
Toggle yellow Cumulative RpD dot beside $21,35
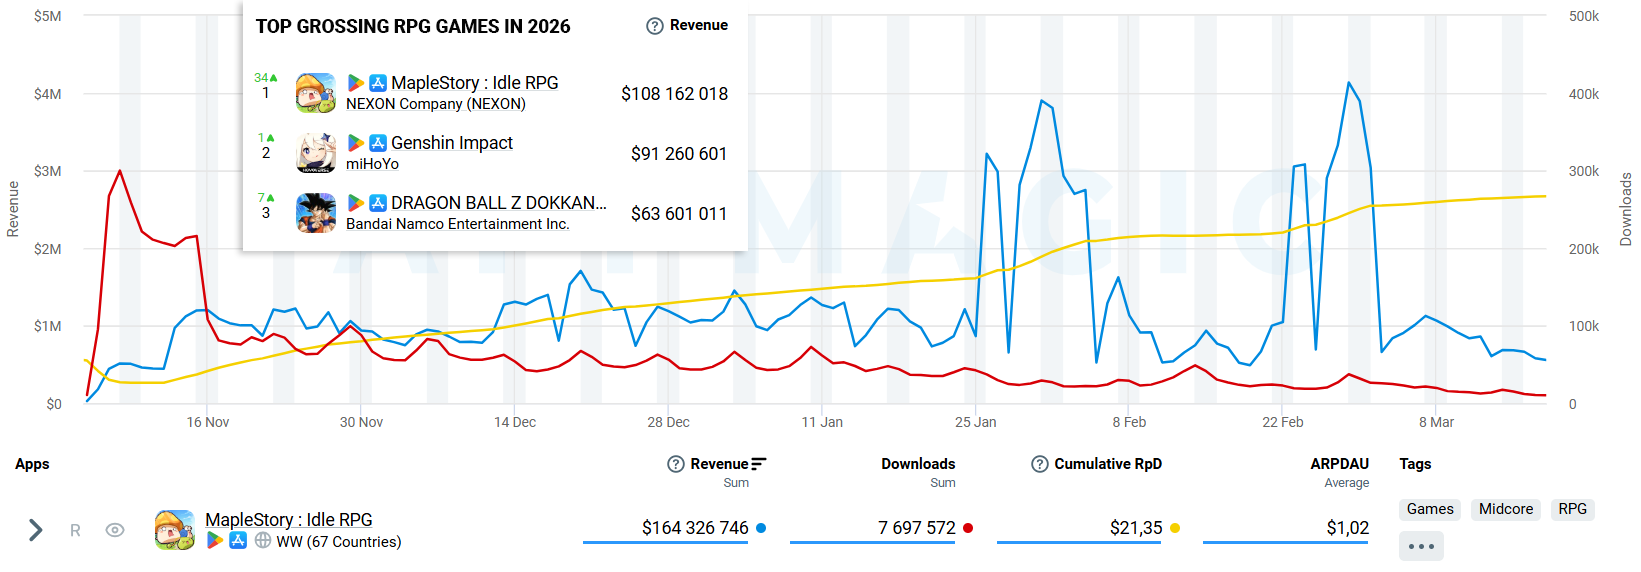(x=1175, y=528)
